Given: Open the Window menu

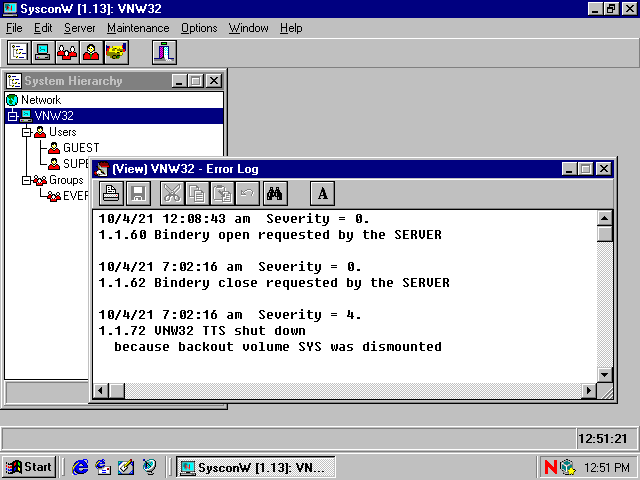Looking at the screenshot, I should (249, 28).
